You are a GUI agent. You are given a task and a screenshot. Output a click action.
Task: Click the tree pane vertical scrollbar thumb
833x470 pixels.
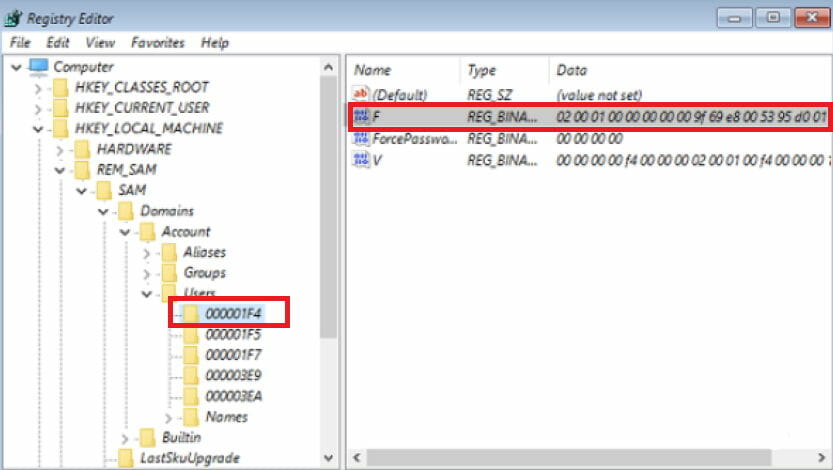[328, 207]
